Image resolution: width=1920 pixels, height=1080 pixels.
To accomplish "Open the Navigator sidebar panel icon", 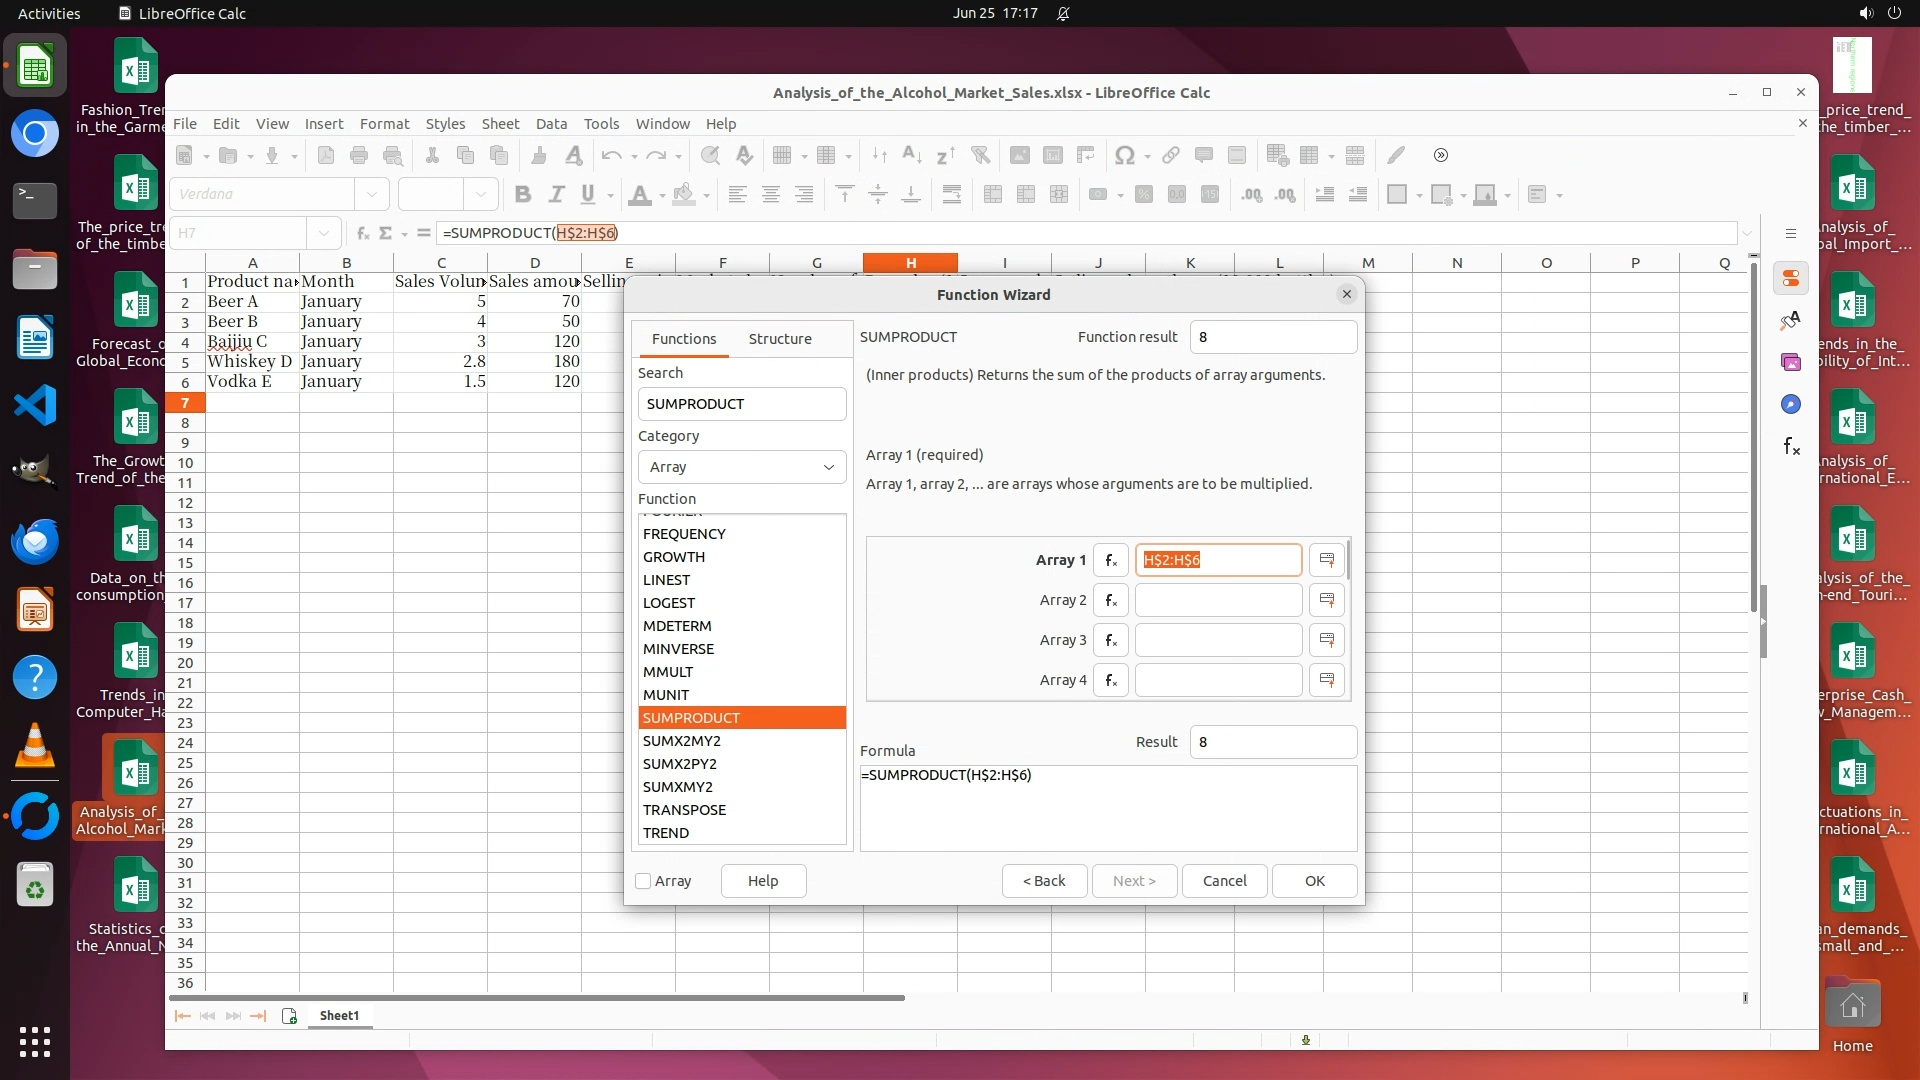I will (1791, 404).
